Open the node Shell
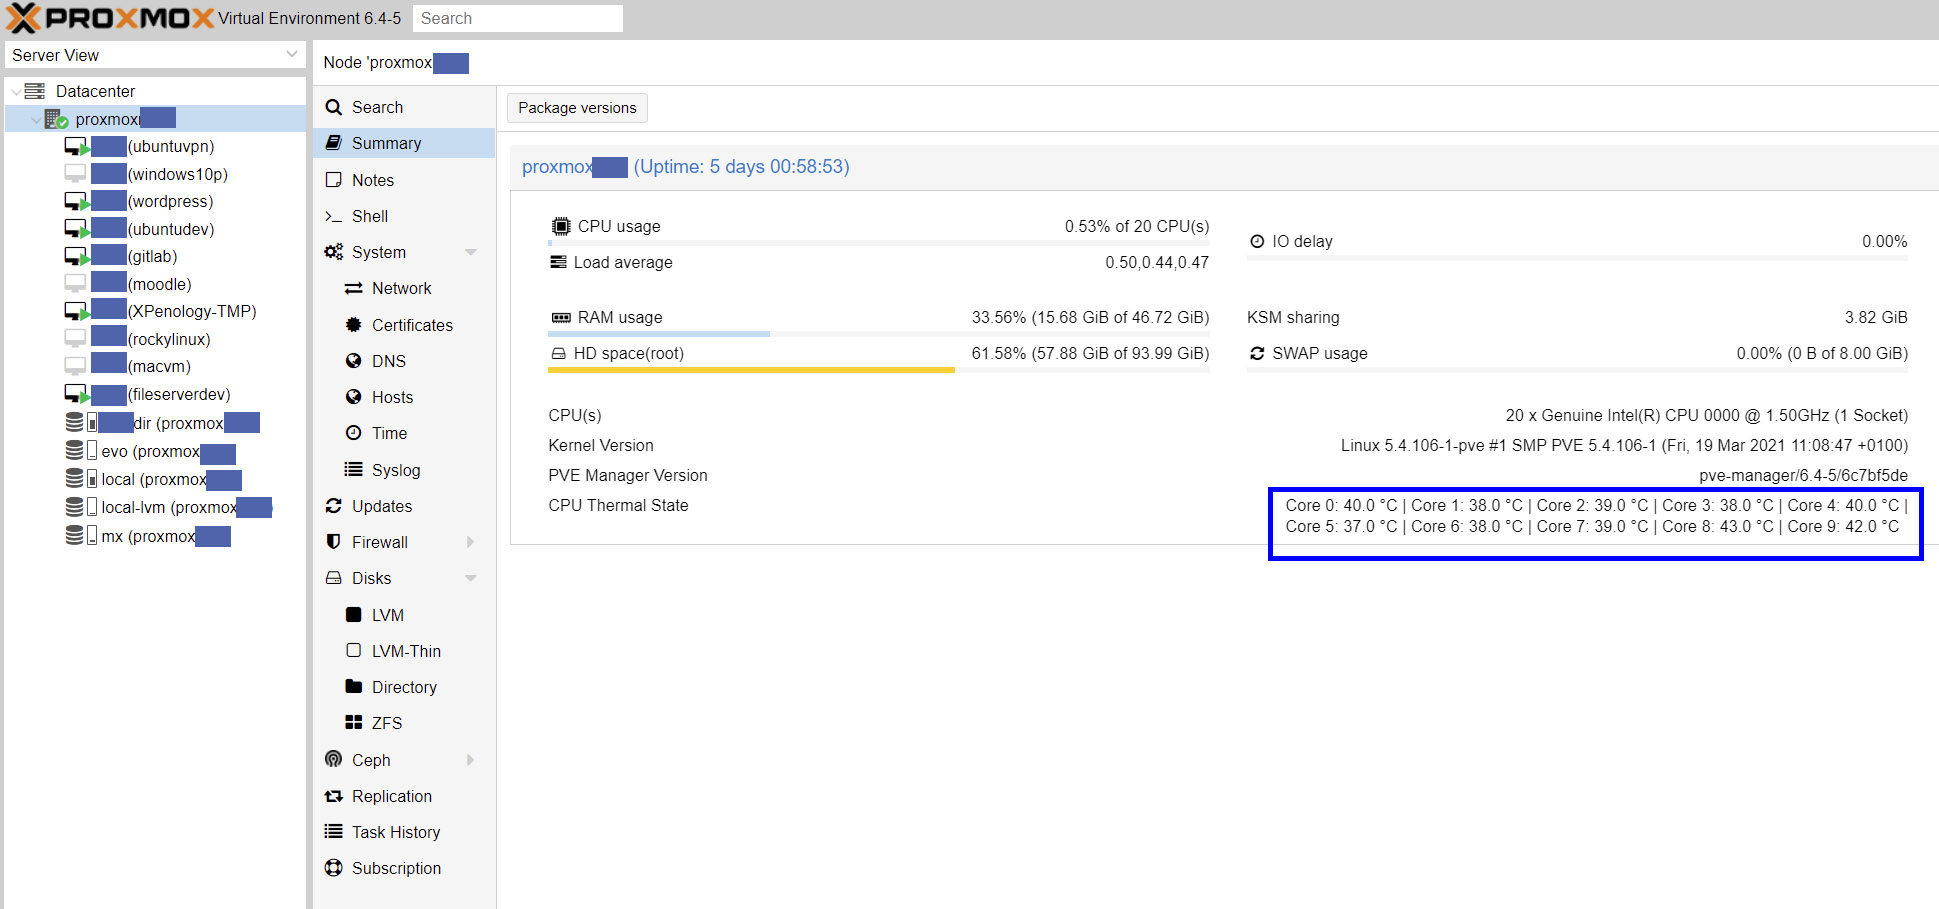 click(404, 216)
